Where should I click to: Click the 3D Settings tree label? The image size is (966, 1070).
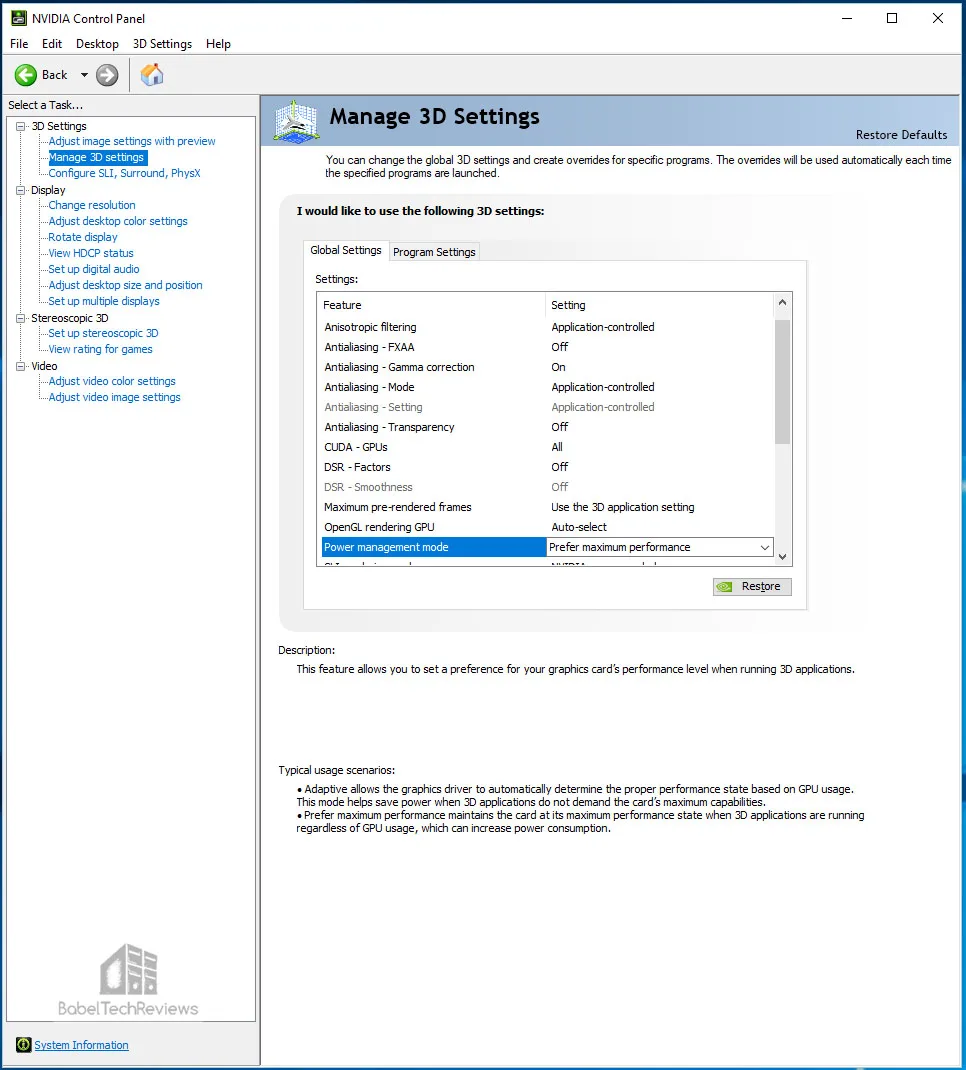59,126
